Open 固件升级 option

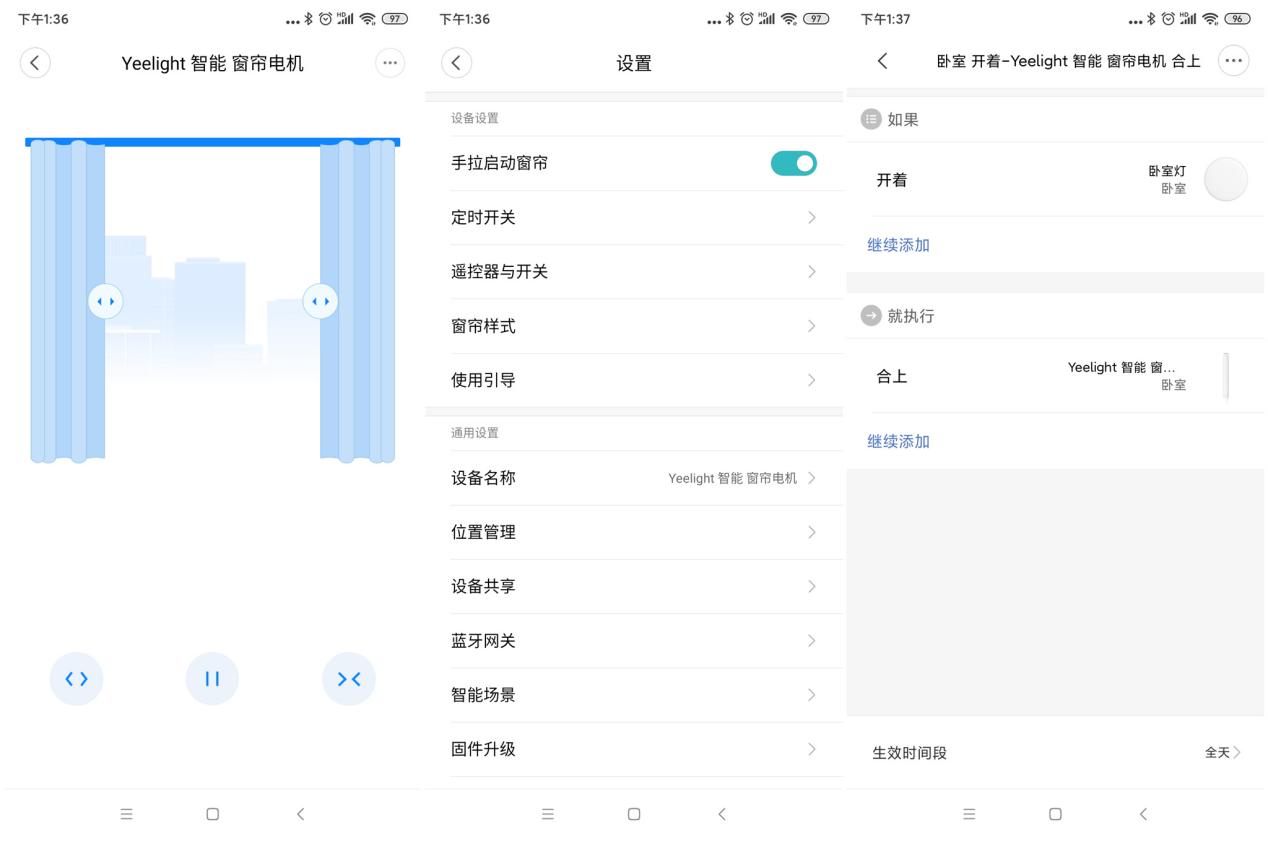coord(634,749)
